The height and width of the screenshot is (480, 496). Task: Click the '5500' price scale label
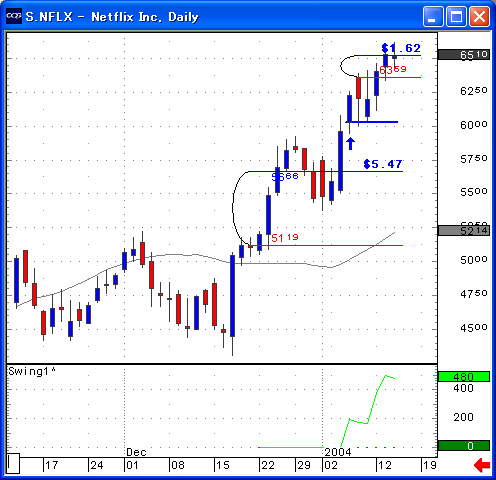(x=474, y=192)
